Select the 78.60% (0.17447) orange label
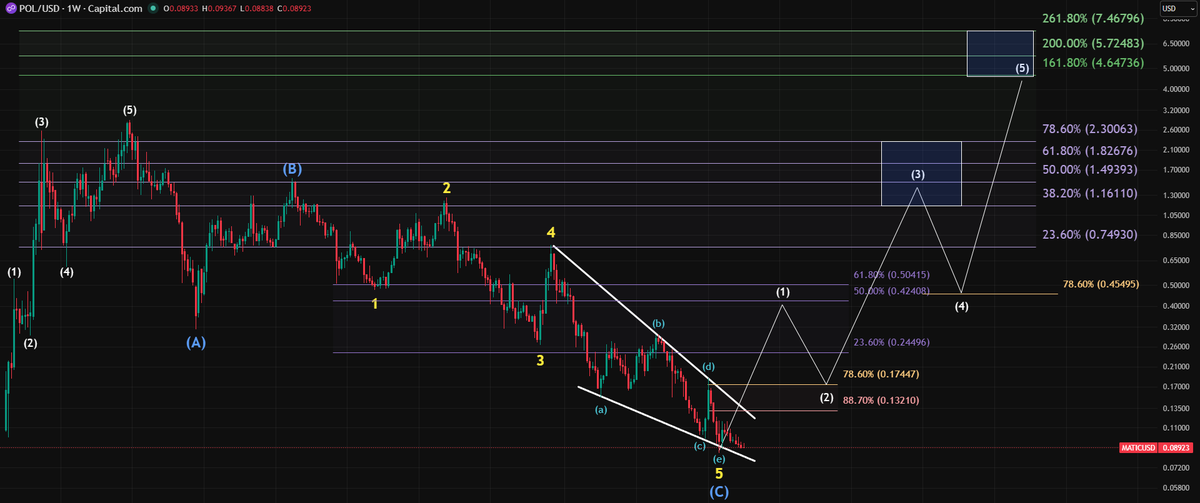Screen dimensions: 1200x503 tap(883, 374)
